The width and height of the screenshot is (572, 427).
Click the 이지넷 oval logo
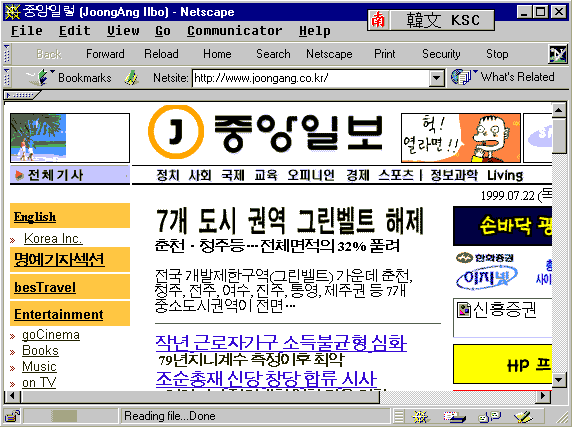click(x=486, y=278)
